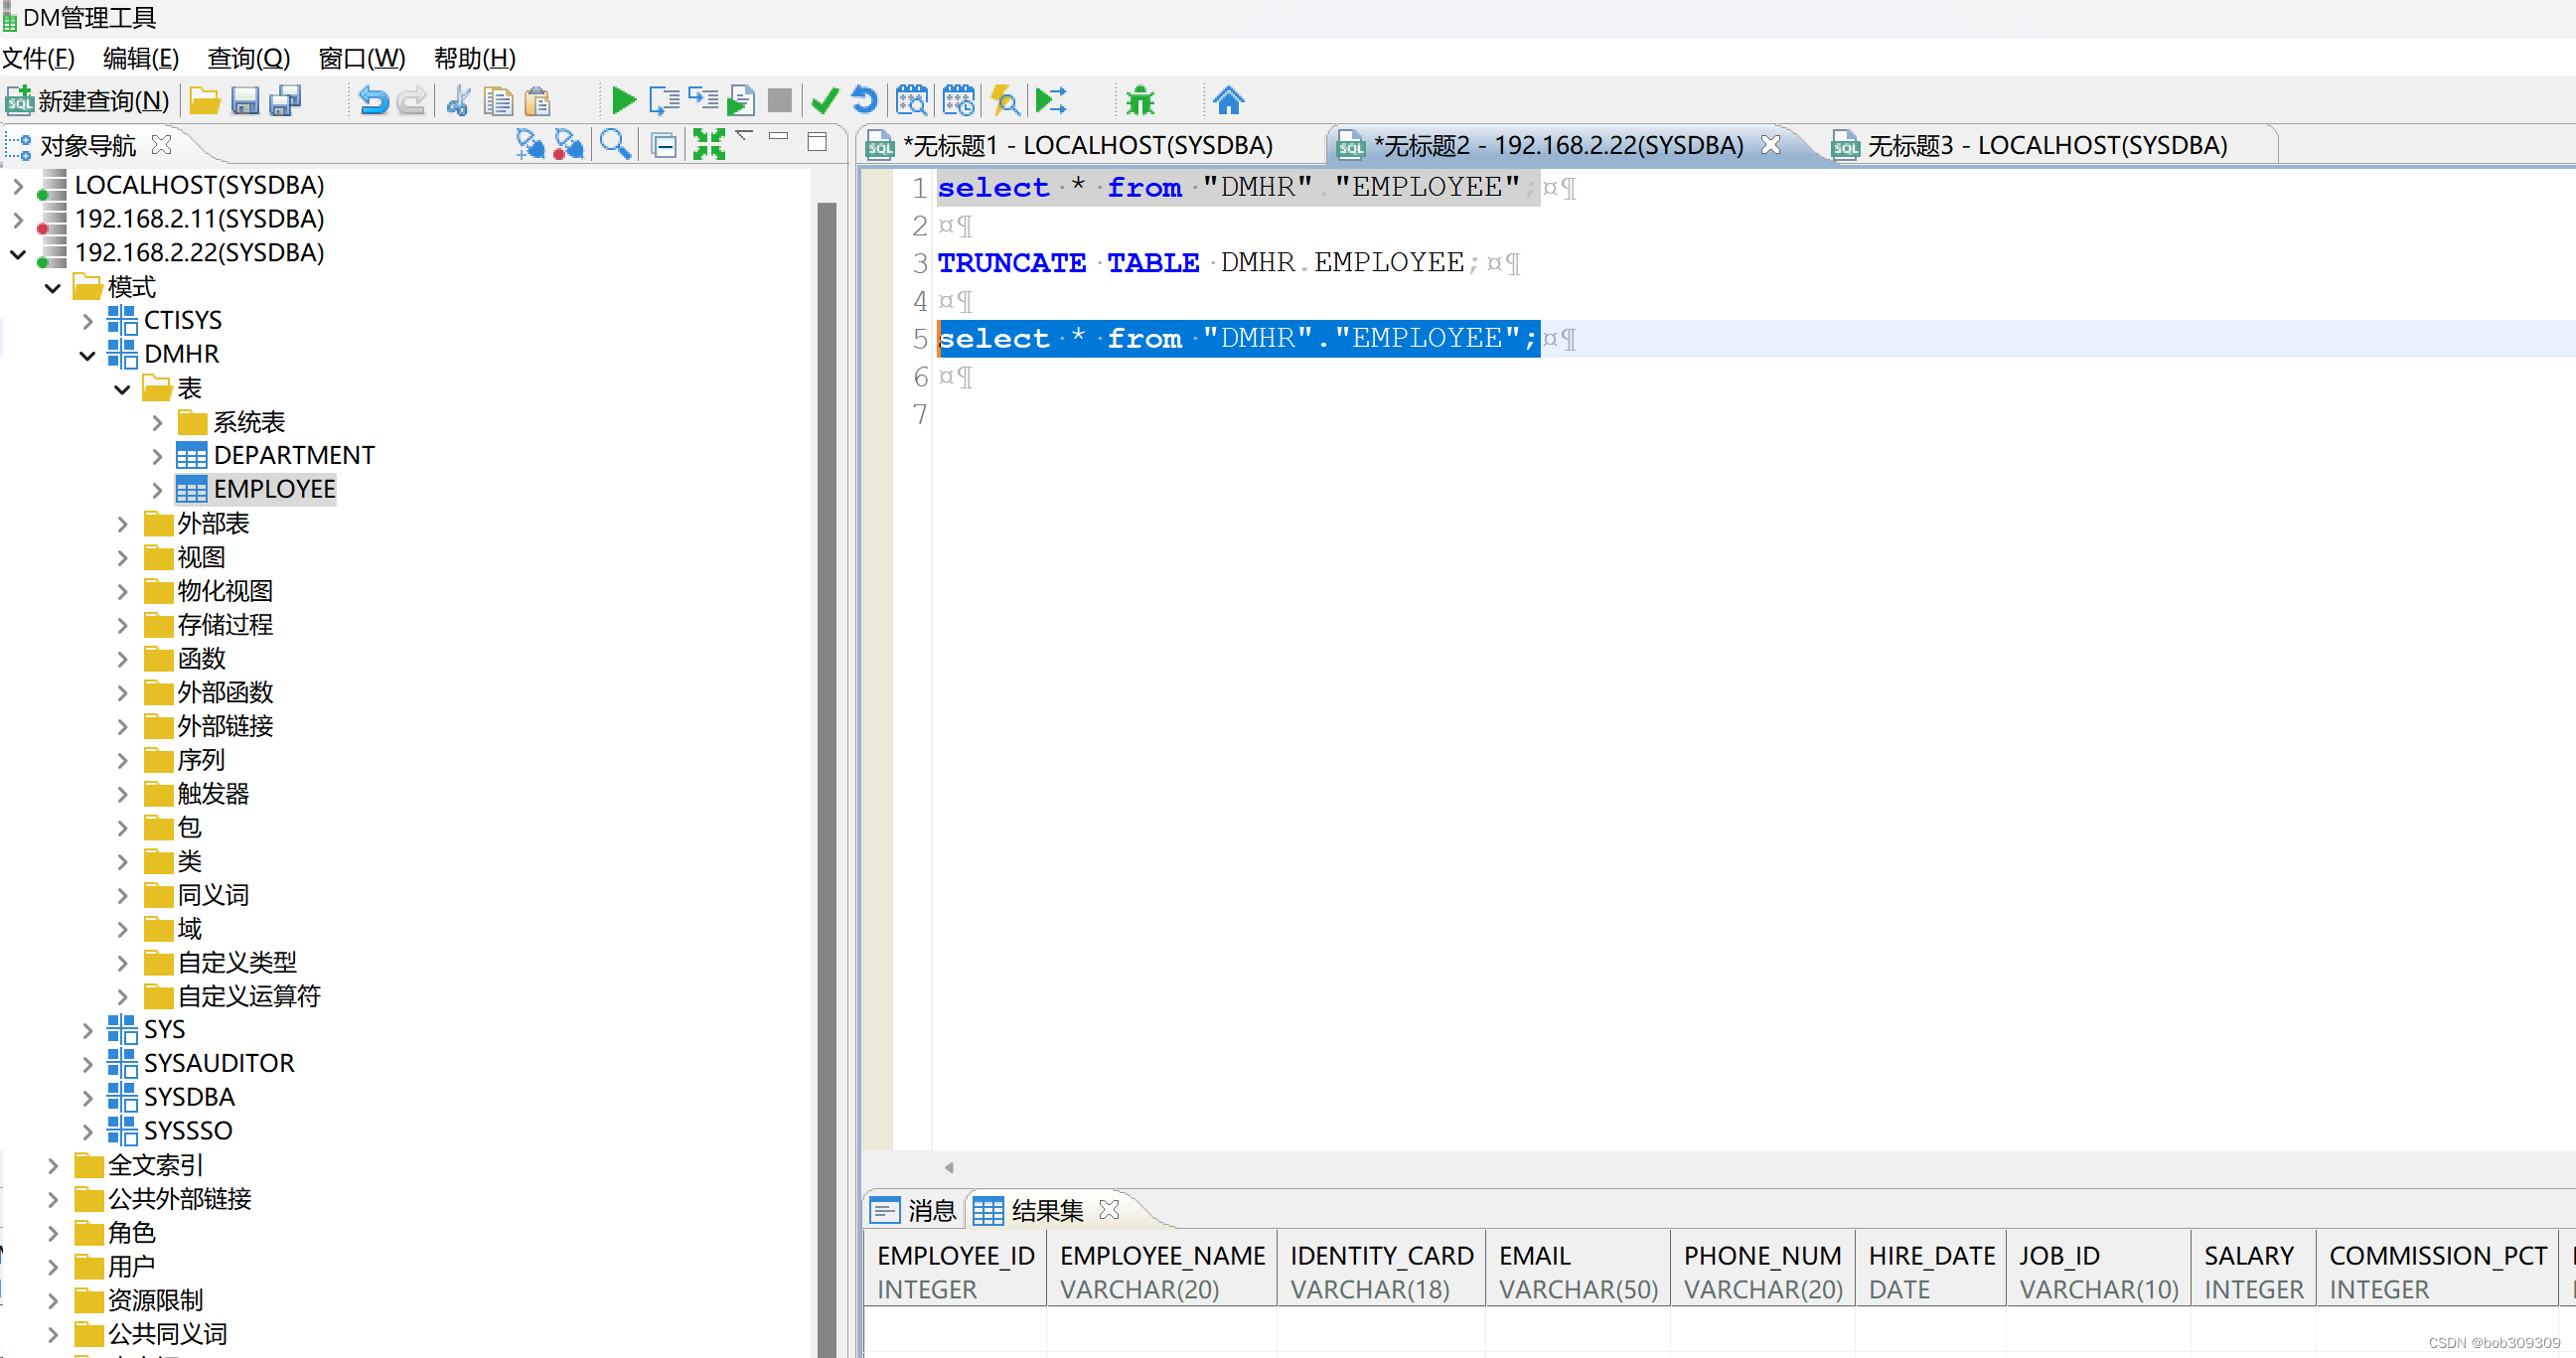
Task: Expand the 视图 folder
Action: (x=122, y=557)
